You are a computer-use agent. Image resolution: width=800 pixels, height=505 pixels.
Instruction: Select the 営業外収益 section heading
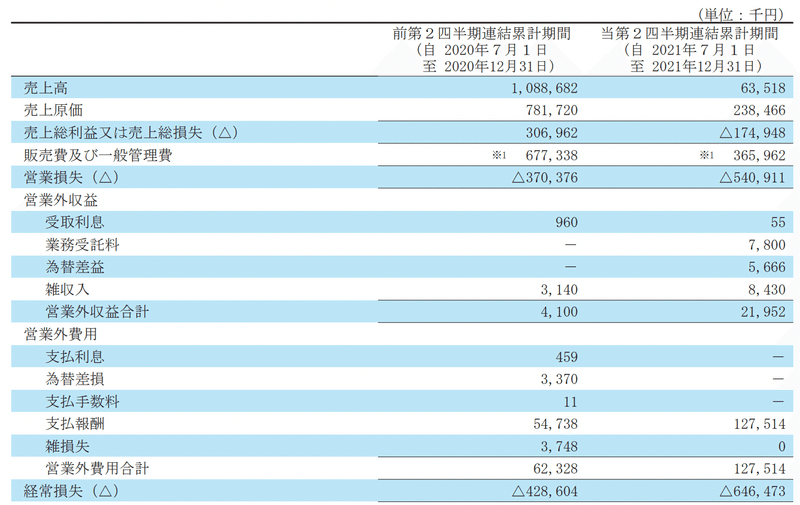[x=60, y=200]
